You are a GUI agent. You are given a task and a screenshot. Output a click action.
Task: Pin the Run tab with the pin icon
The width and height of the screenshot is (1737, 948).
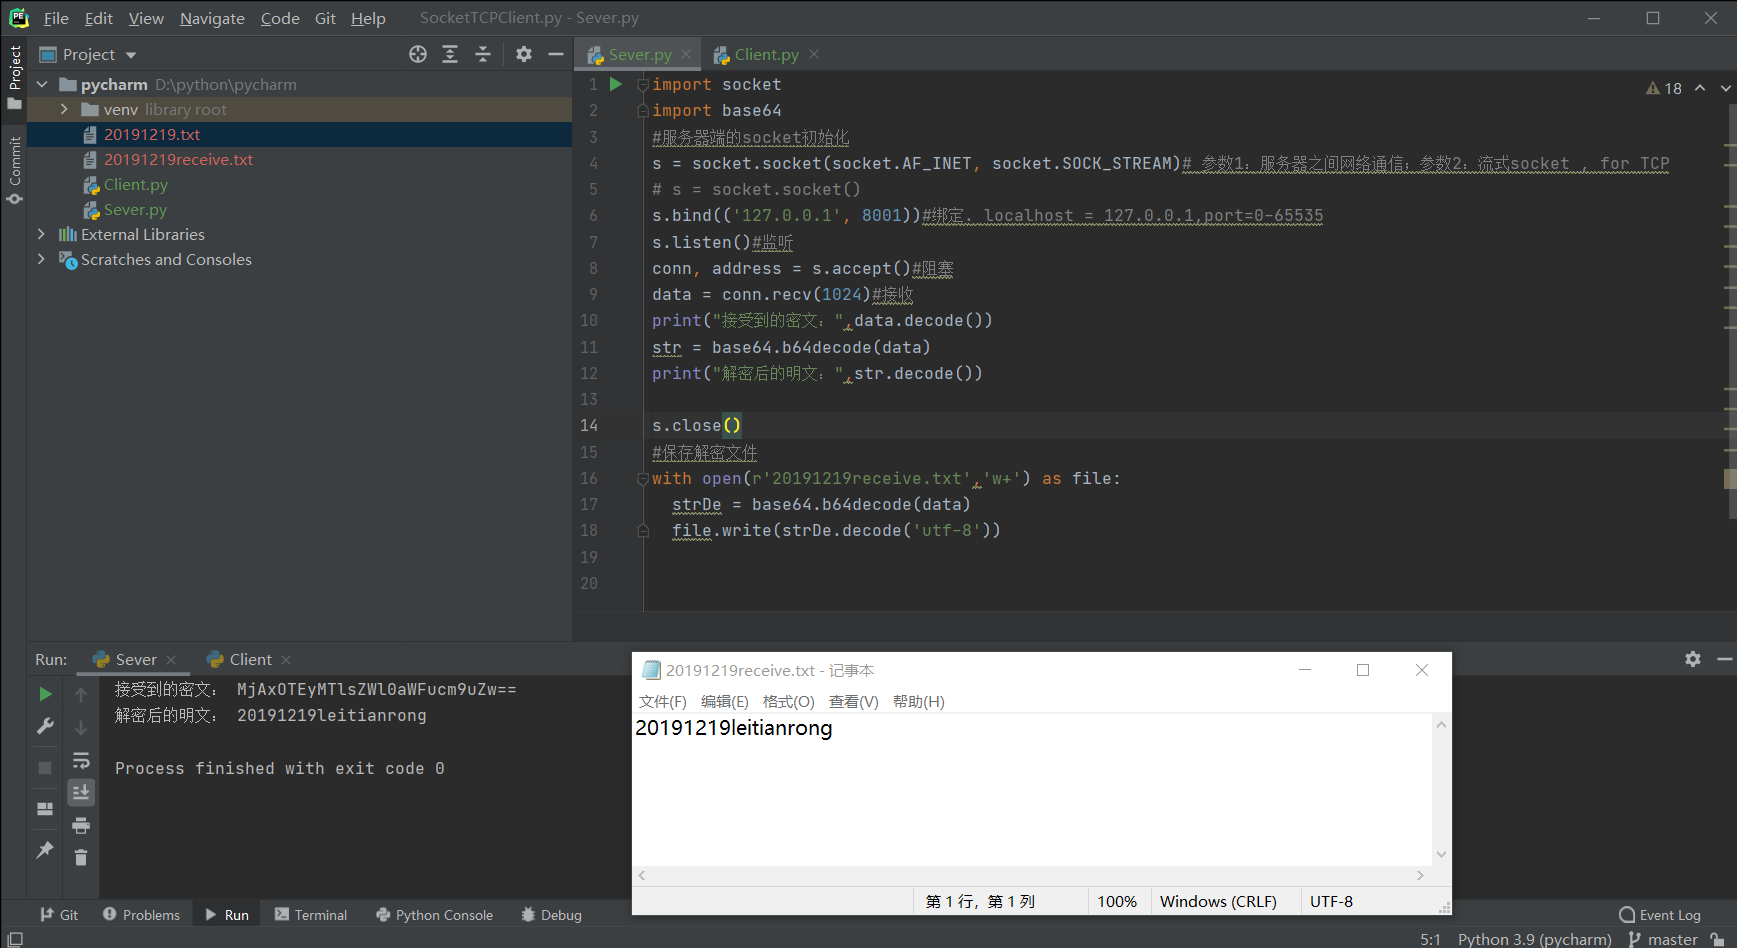point(45,850)
